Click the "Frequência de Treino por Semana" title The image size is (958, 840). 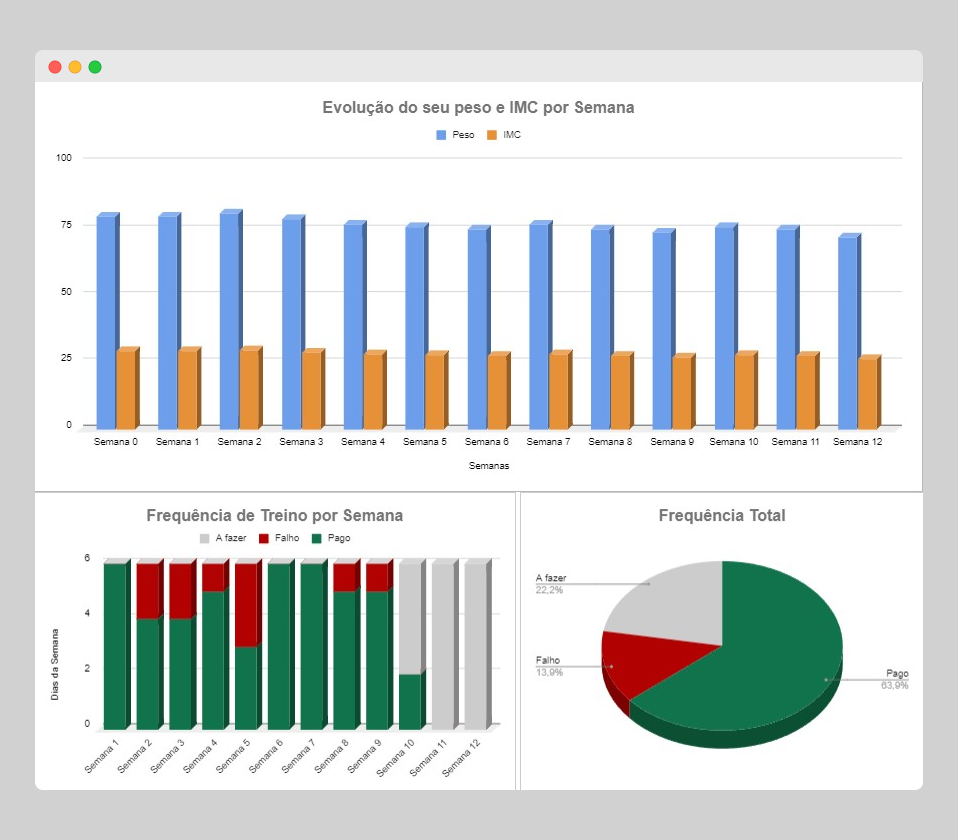coord(275,516)
